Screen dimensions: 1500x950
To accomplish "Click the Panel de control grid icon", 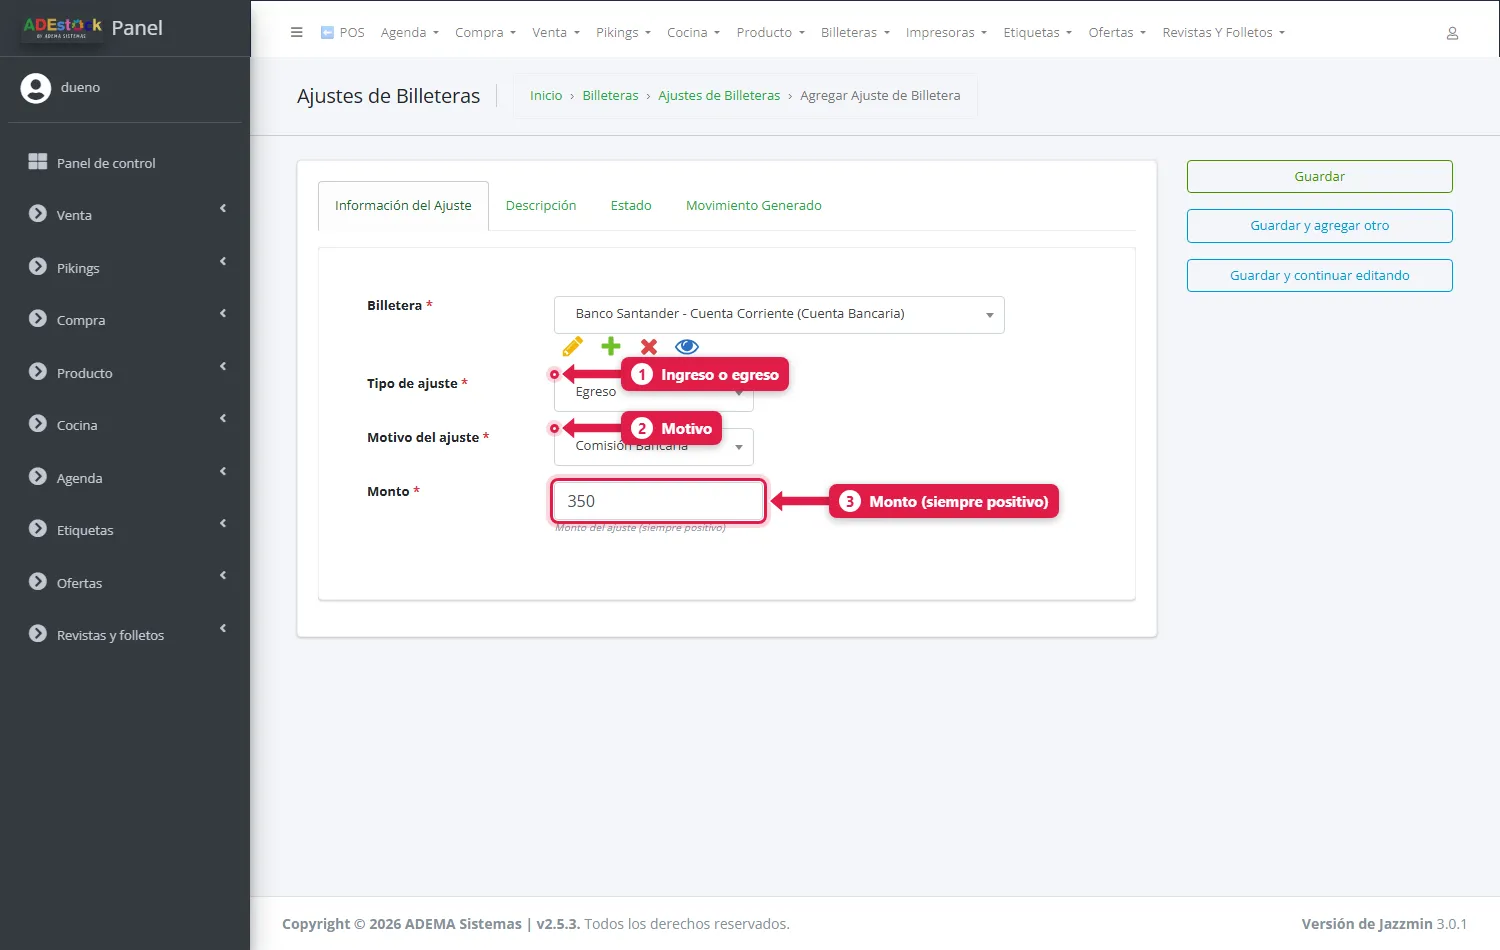I will pos(38,162).
